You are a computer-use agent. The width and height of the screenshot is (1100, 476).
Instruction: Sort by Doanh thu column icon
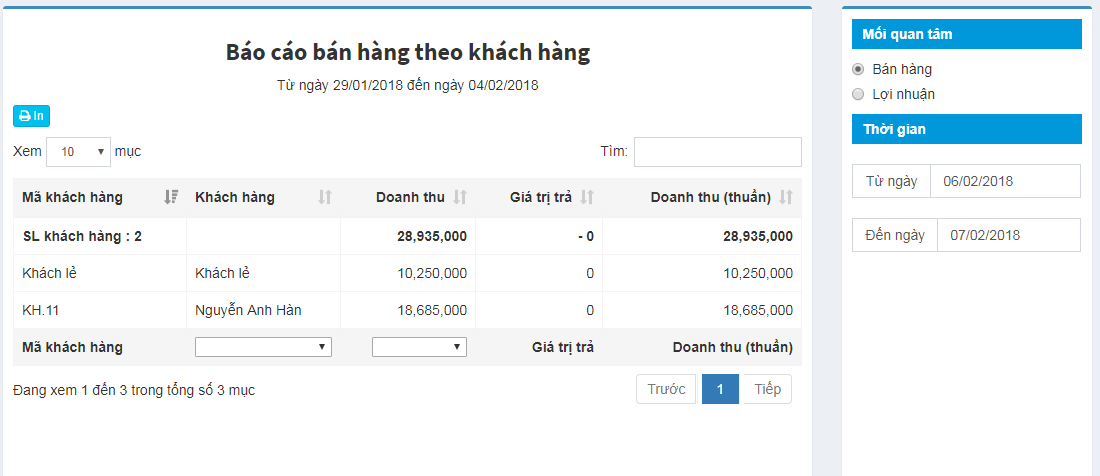460,198
